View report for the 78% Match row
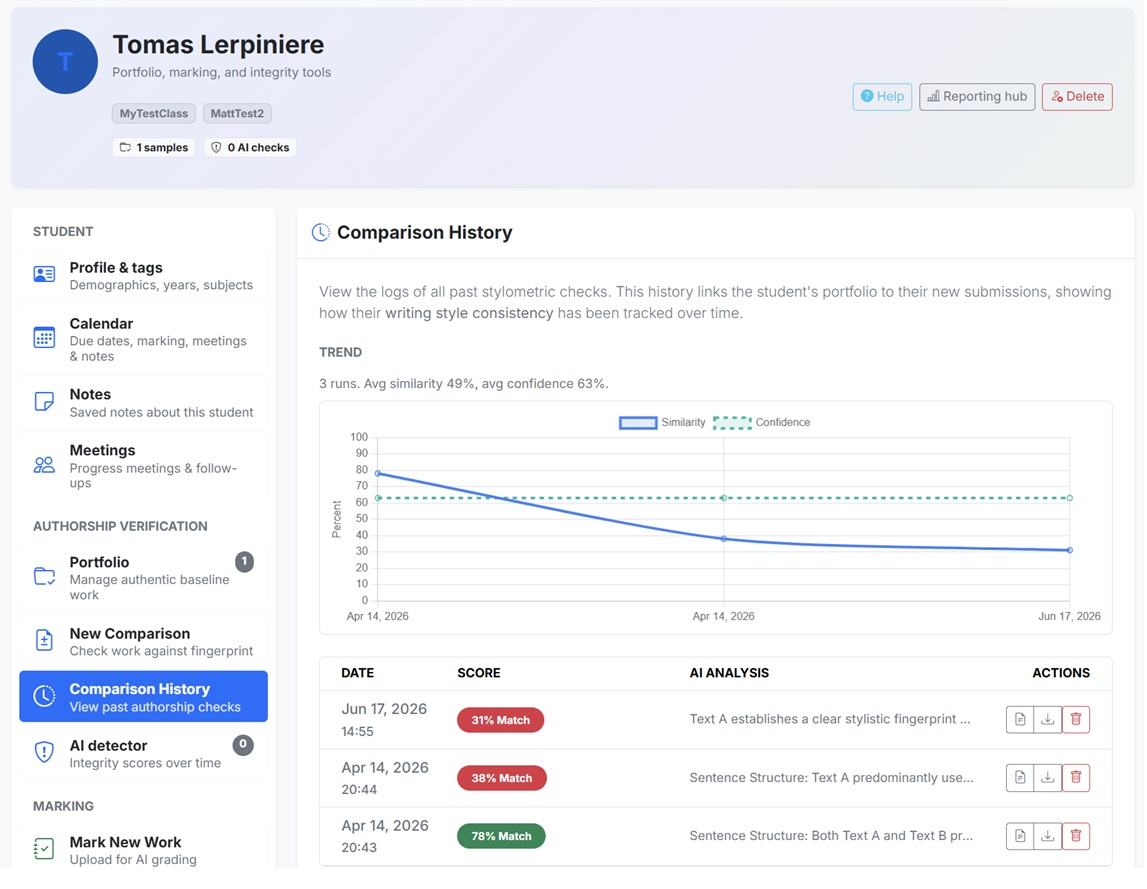The height and width of the screenshot is (889, 1147). pyautogui.click(x=1020, y=836)
